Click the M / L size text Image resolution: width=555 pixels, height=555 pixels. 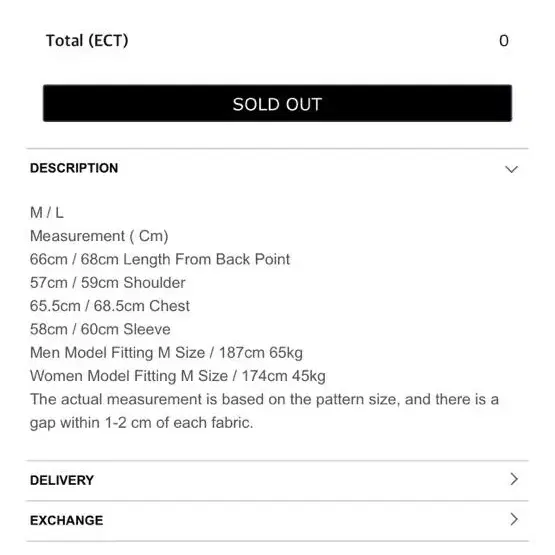tap(47, 213)
